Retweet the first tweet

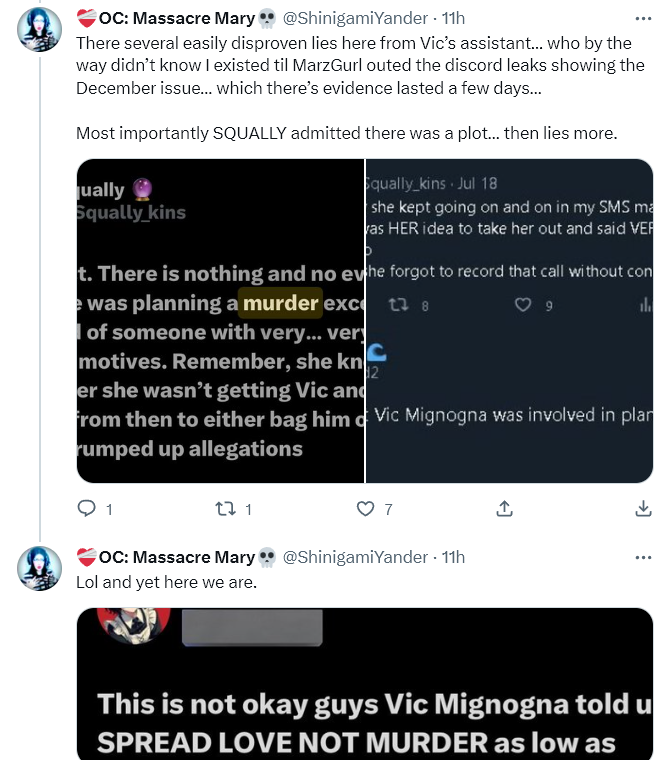coord(226,509)
